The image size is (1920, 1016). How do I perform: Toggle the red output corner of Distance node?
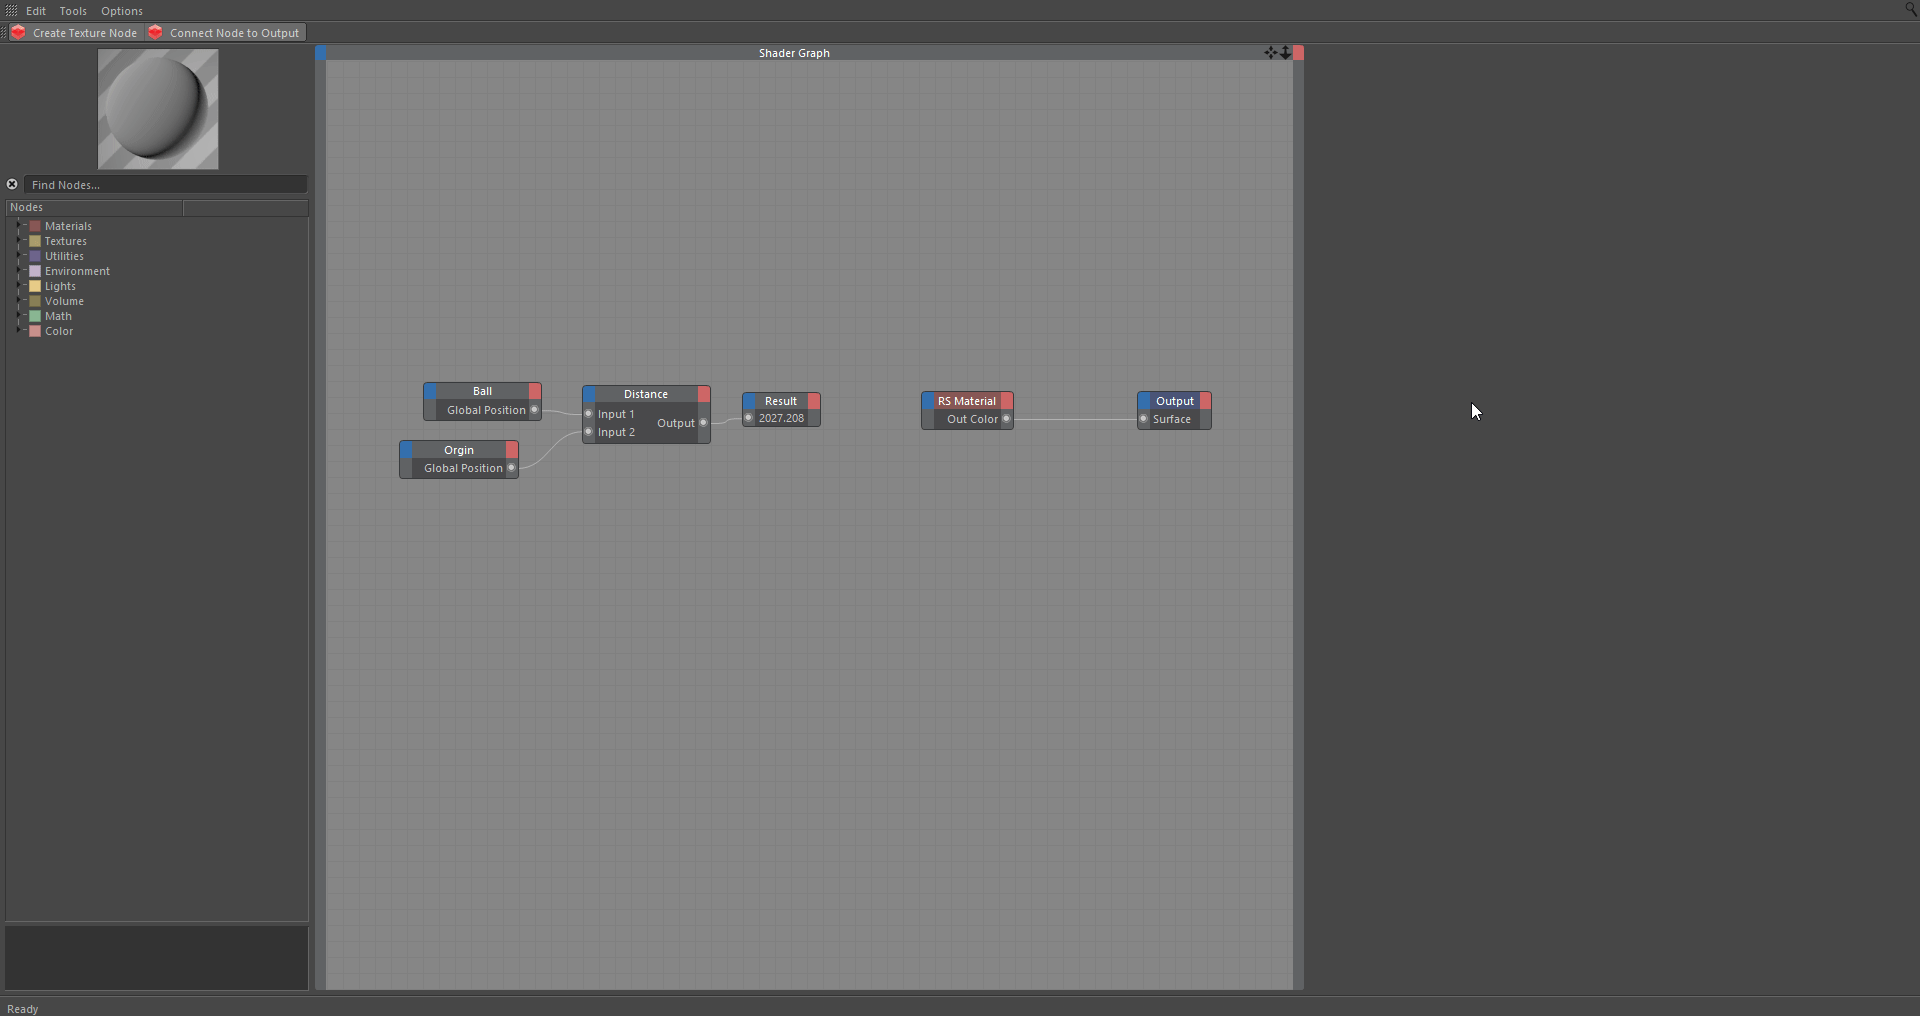704,394
